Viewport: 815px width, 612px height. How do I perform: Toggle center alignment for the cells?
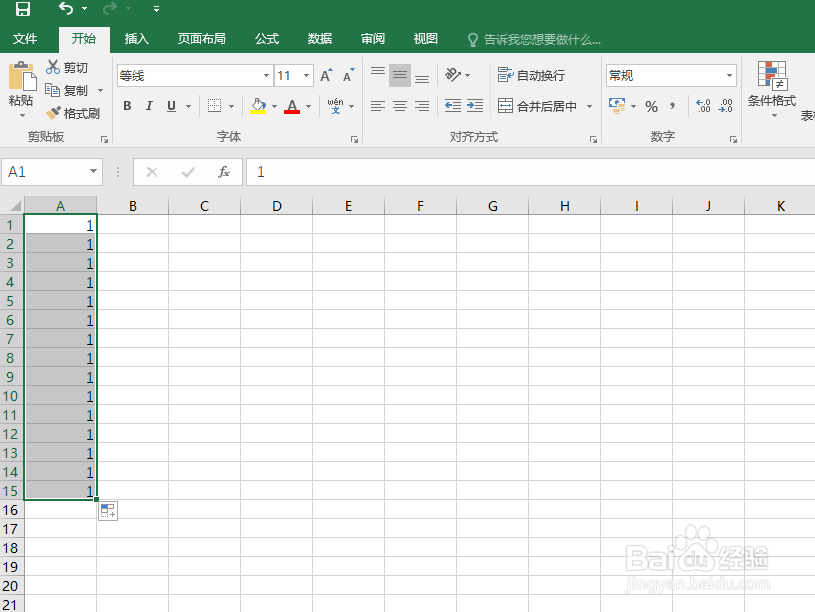[x=400, y=105]
